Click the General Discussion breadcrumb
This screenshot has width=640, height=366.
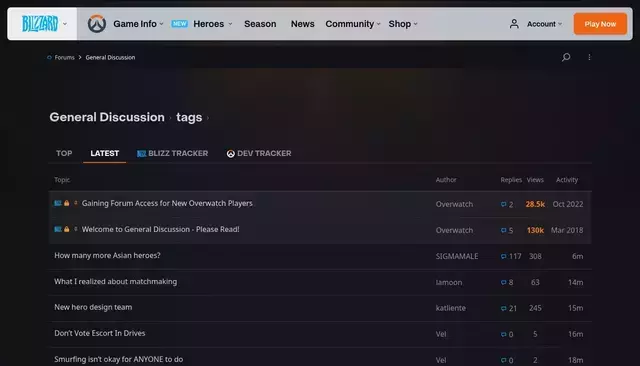click(x=110, y=58)
